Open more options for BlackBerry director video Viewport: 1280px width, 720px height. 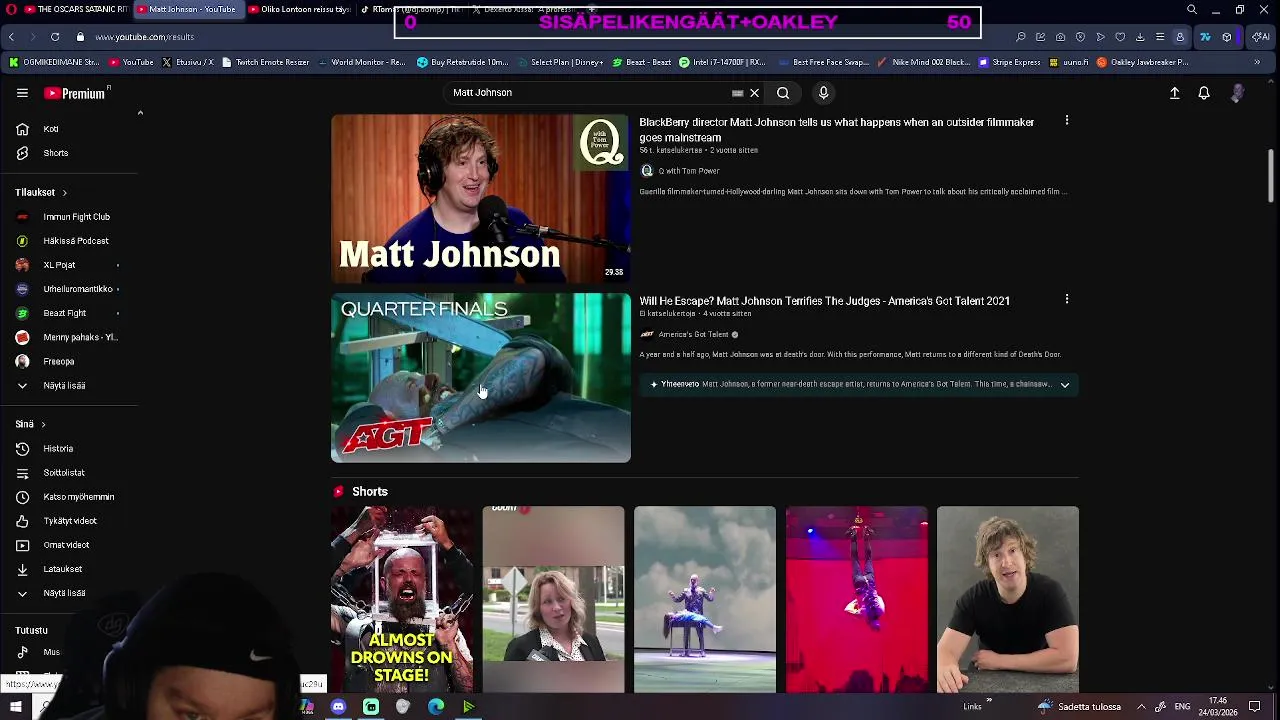tap(1067, 121)
